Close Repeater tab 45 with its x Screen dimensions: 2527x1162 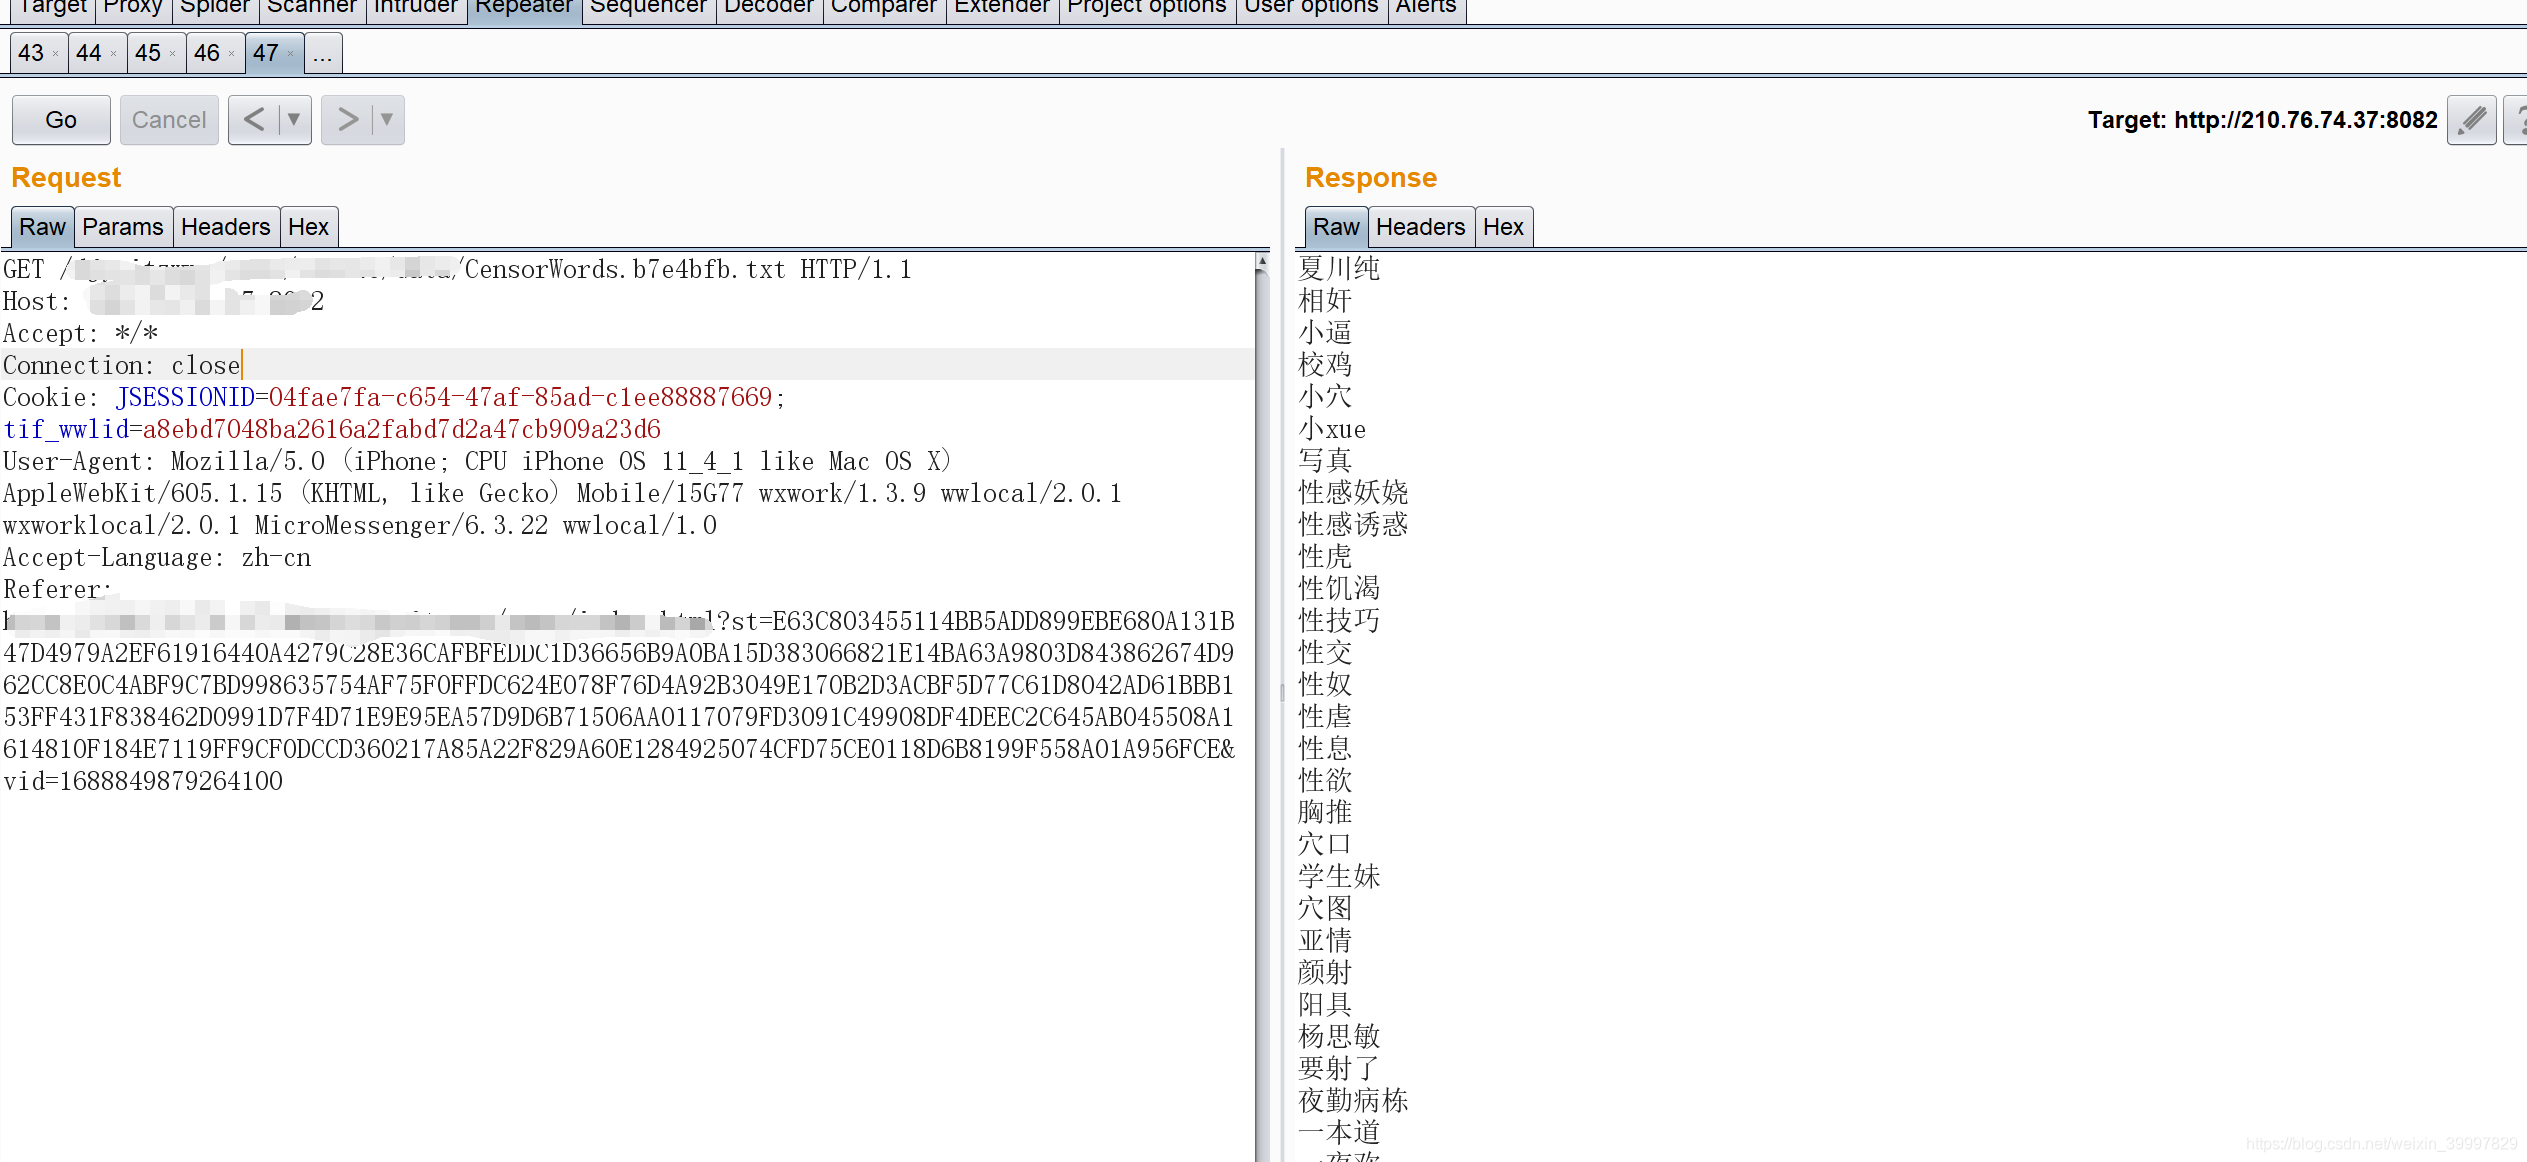(173, 54)
